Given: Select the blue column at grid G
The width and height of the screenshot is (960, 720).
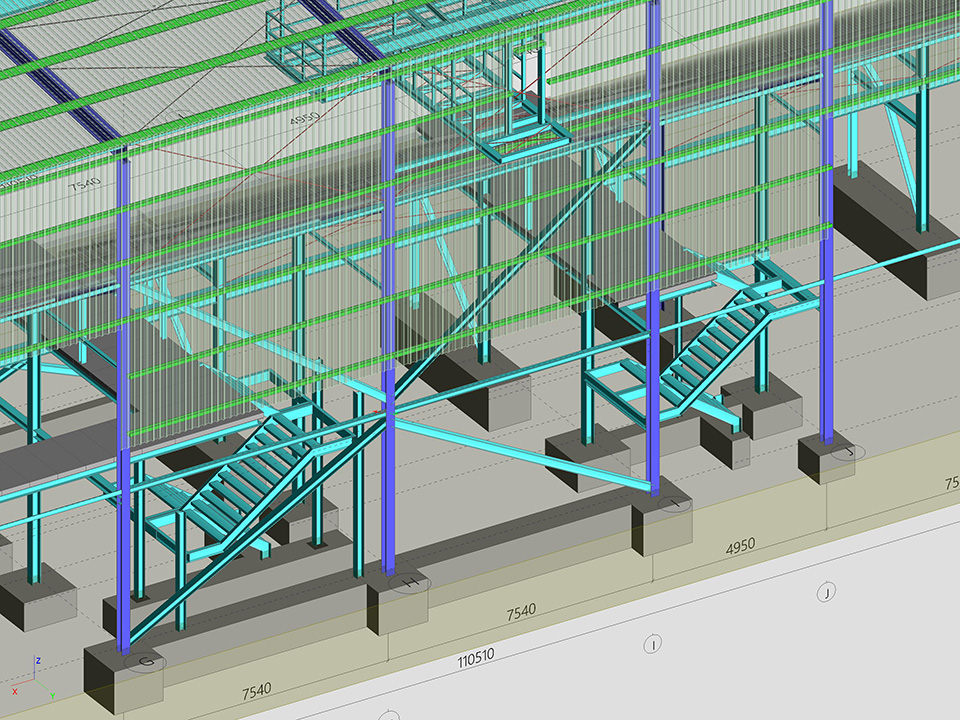Looking at the screenshot, I should (123, 400).
